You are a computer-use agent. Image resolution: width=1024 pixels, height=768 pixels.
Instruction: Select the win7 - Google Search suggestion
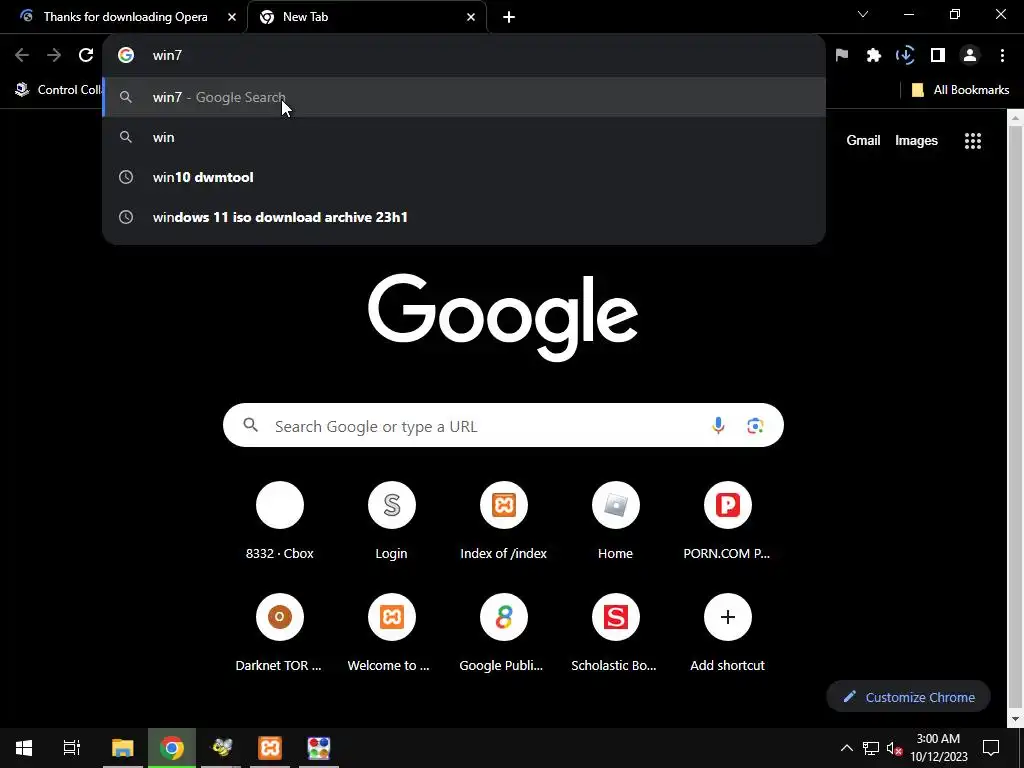coord(464,97)
